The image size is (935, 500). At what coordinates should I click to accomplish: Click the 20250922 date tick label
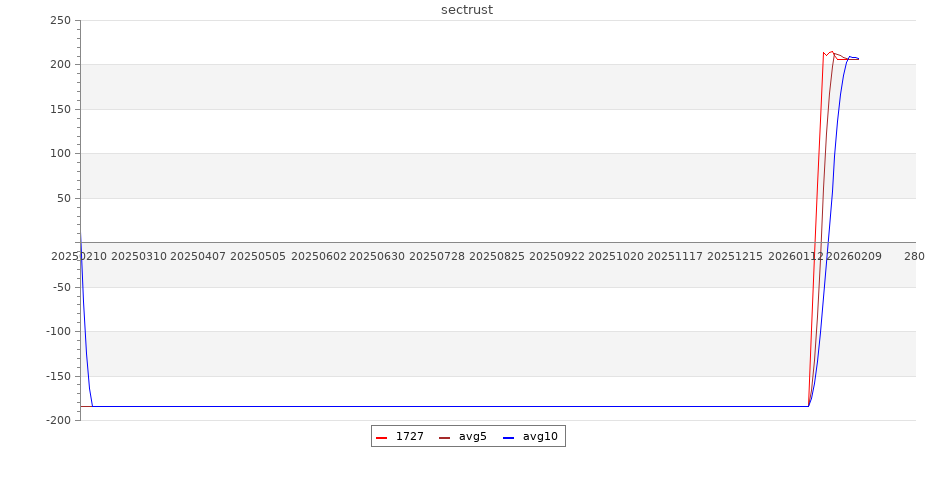tap(557, 256)
